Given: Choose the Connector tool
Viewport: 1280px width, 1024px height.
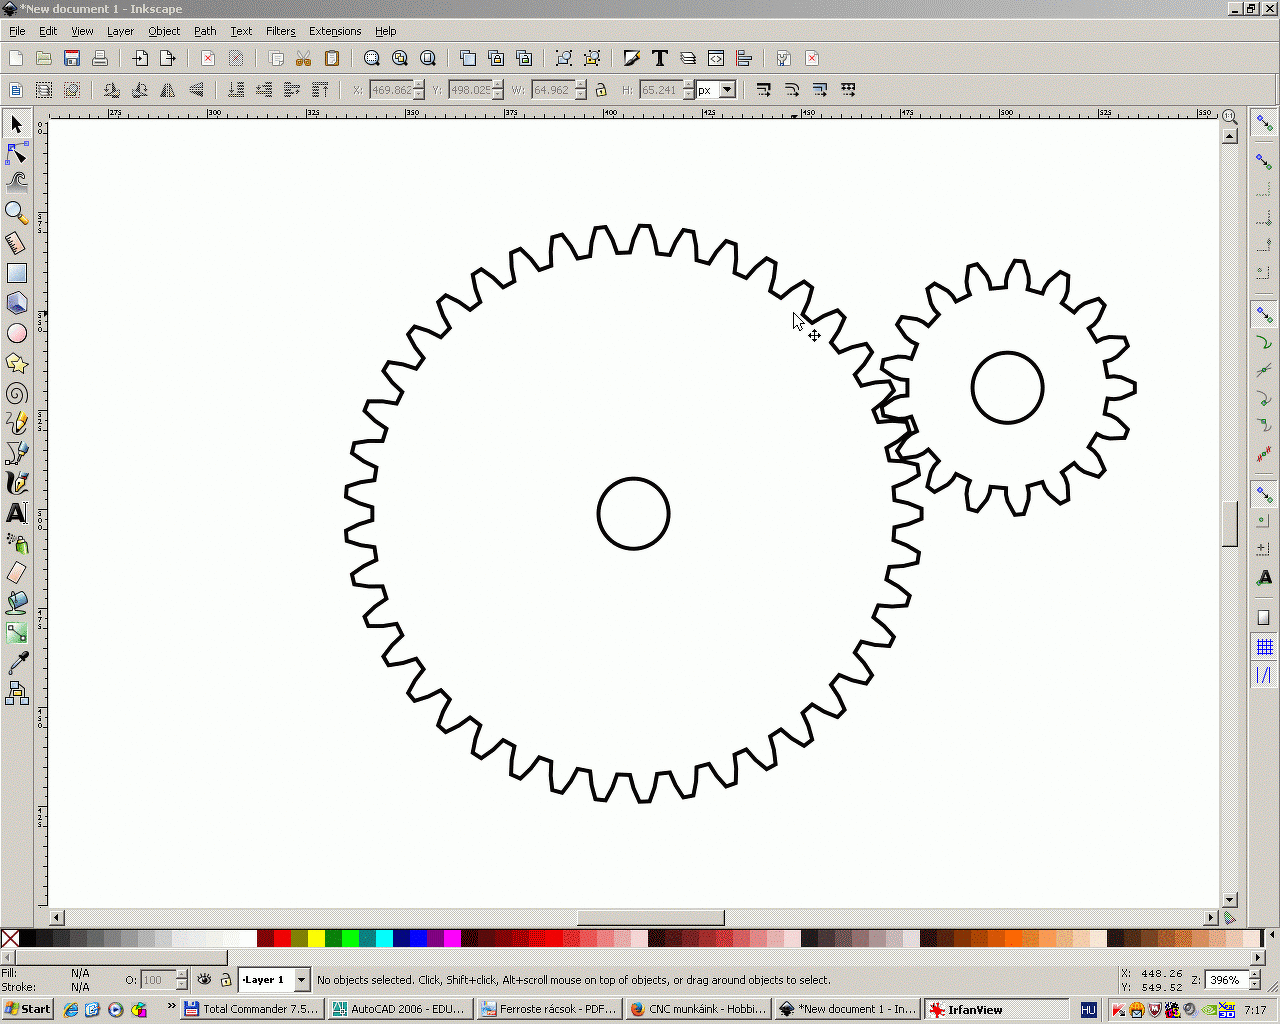Looking at the screenshot, I should pos(17,693).
